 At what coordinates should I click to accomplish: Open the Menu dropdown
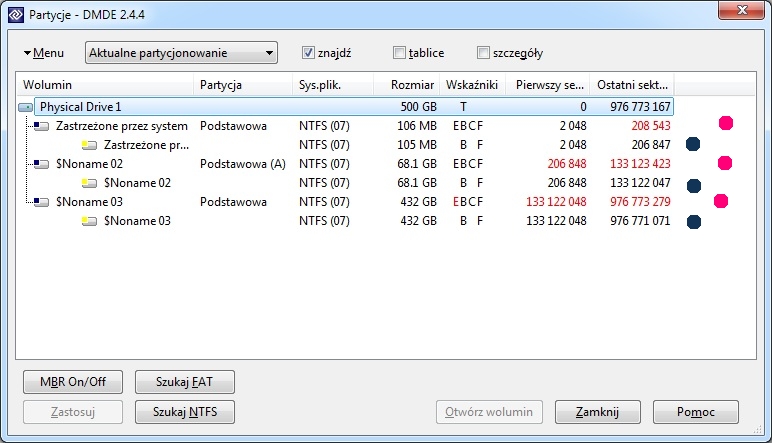pyautogui.click(x=44, y=53)
